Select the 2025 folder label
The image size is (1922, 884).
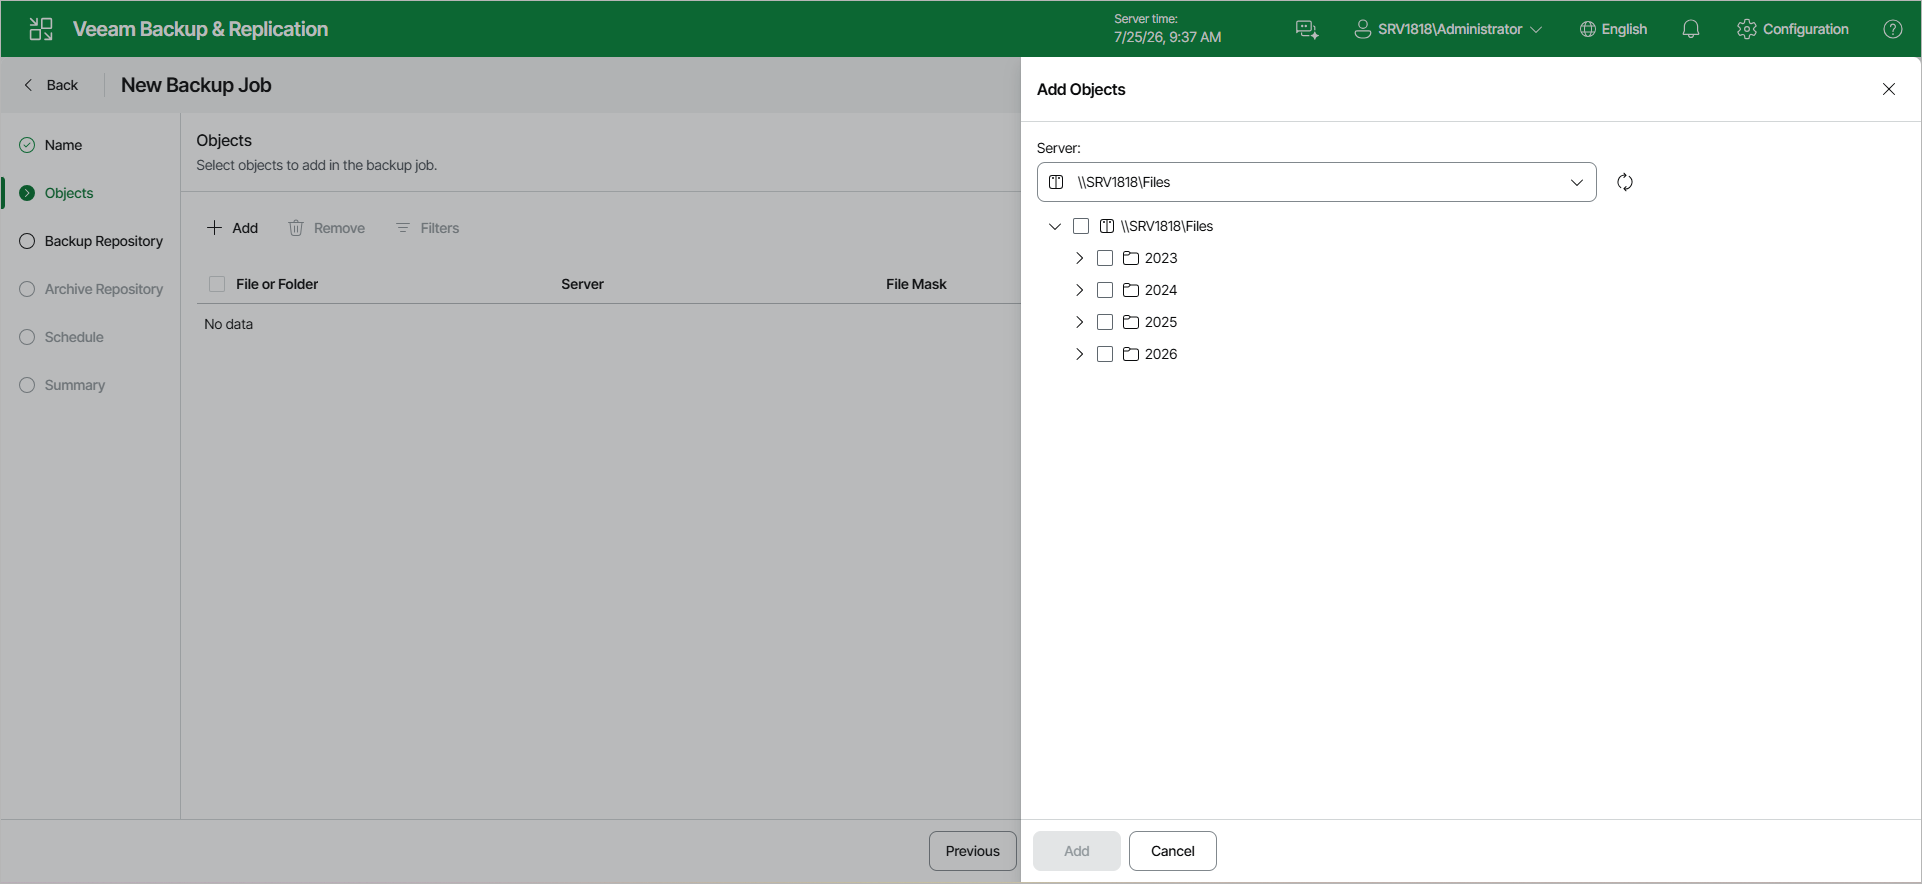pos(1161,322)
